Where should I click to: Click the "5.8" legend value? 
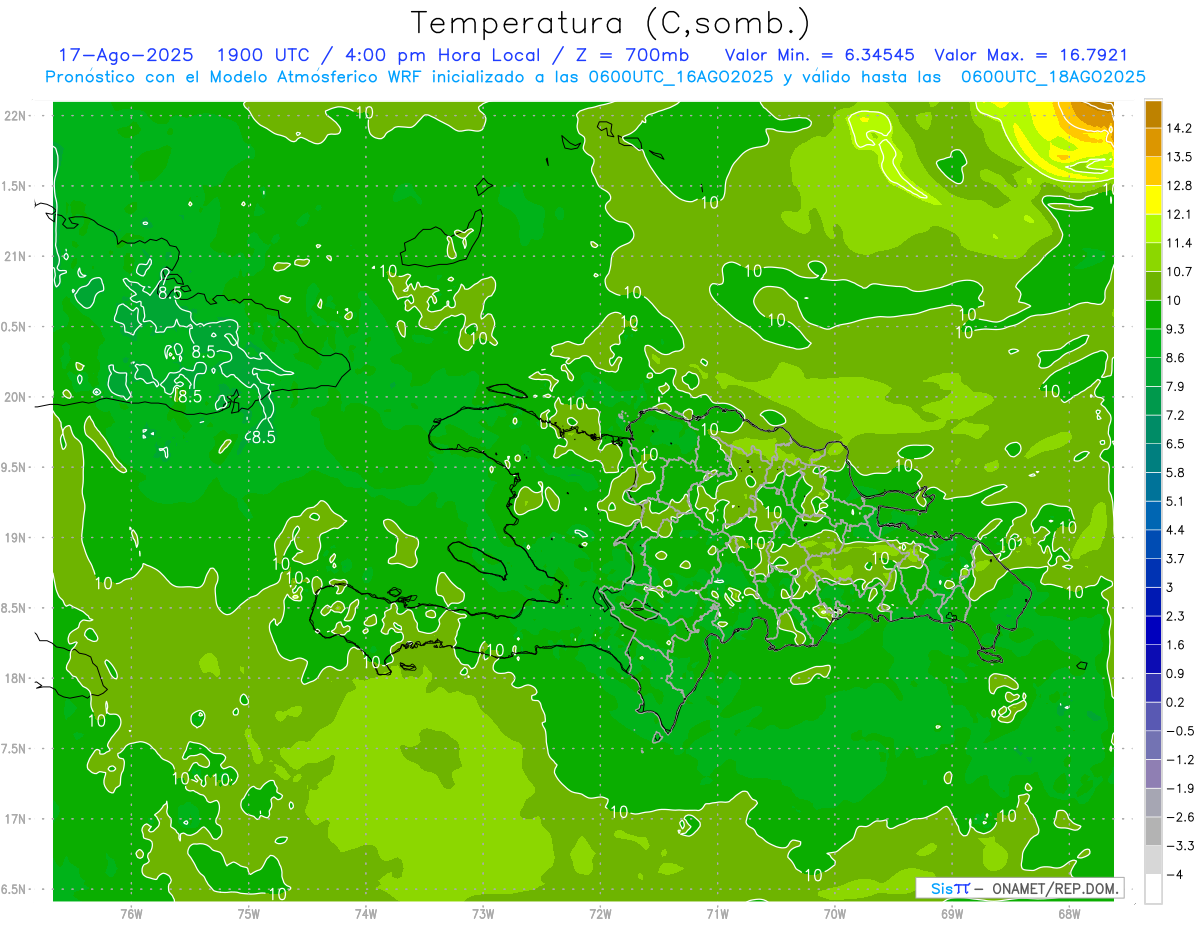[x=1175, y=472]
